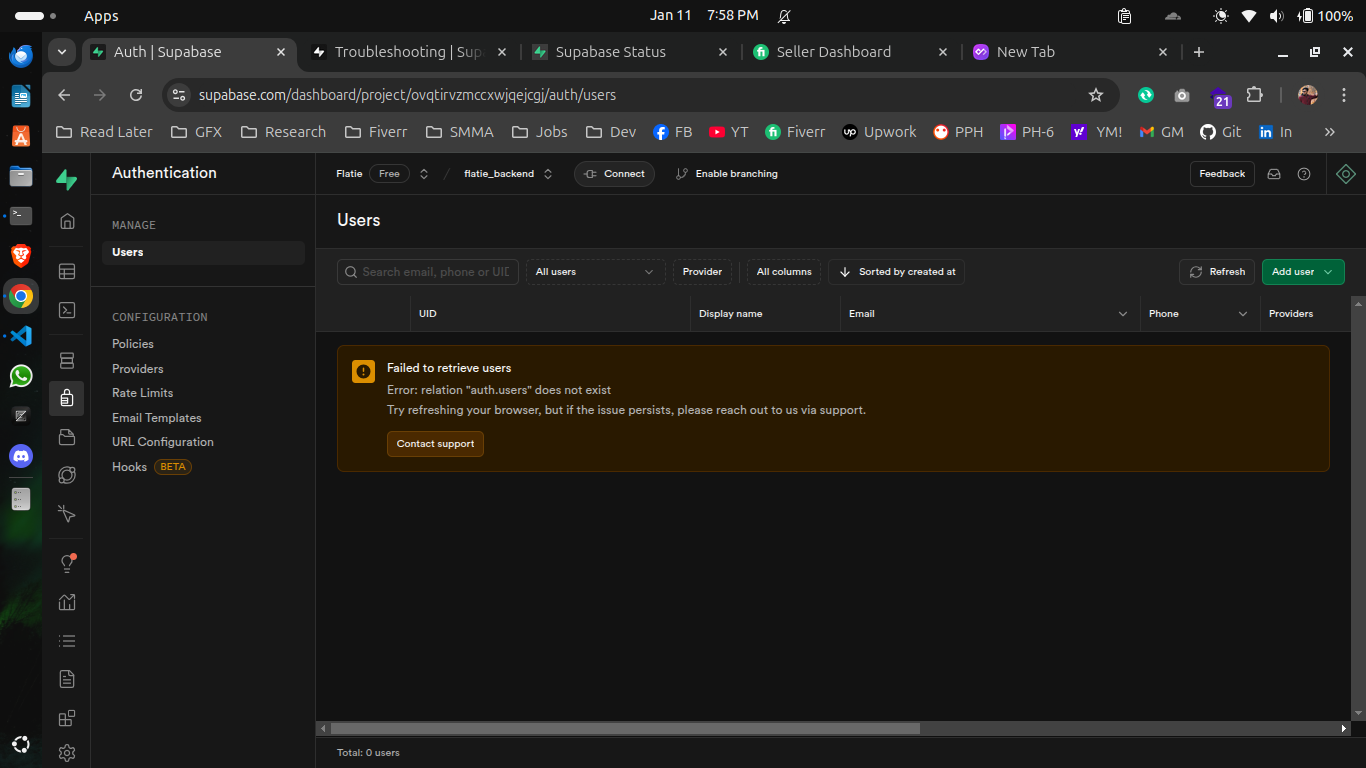Open the flatie_backend project switcher

coord(500,173)
